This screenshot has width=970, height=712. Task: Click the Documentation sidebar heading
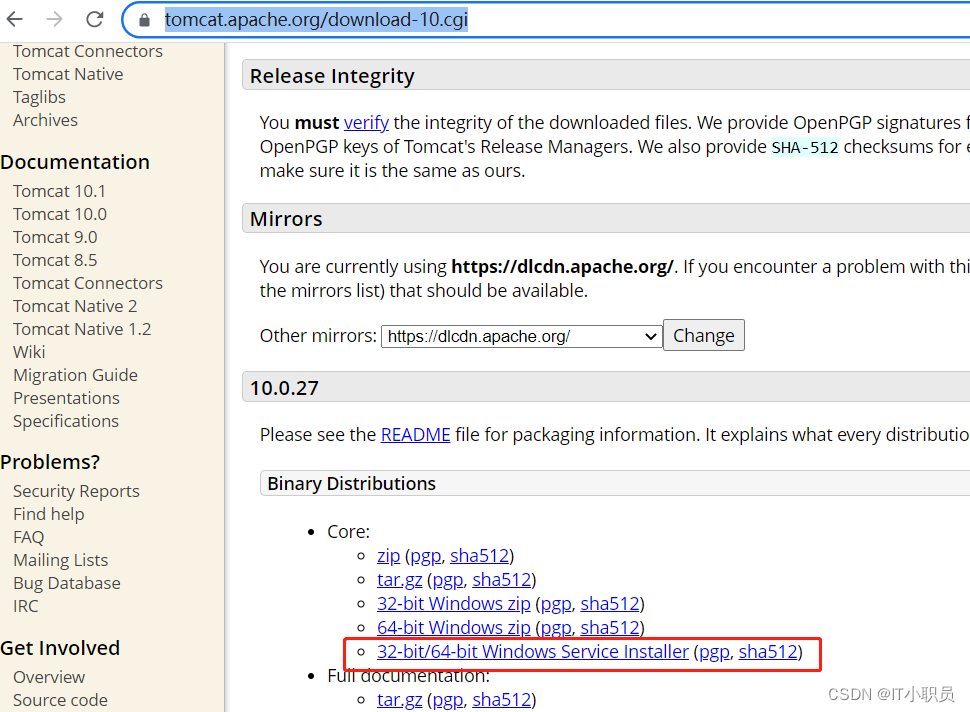[x=75, y=162]
